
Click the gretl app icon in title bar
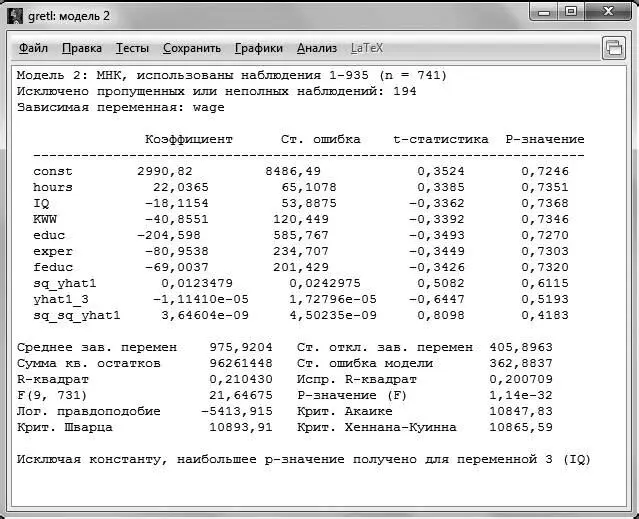click(15, 16)
